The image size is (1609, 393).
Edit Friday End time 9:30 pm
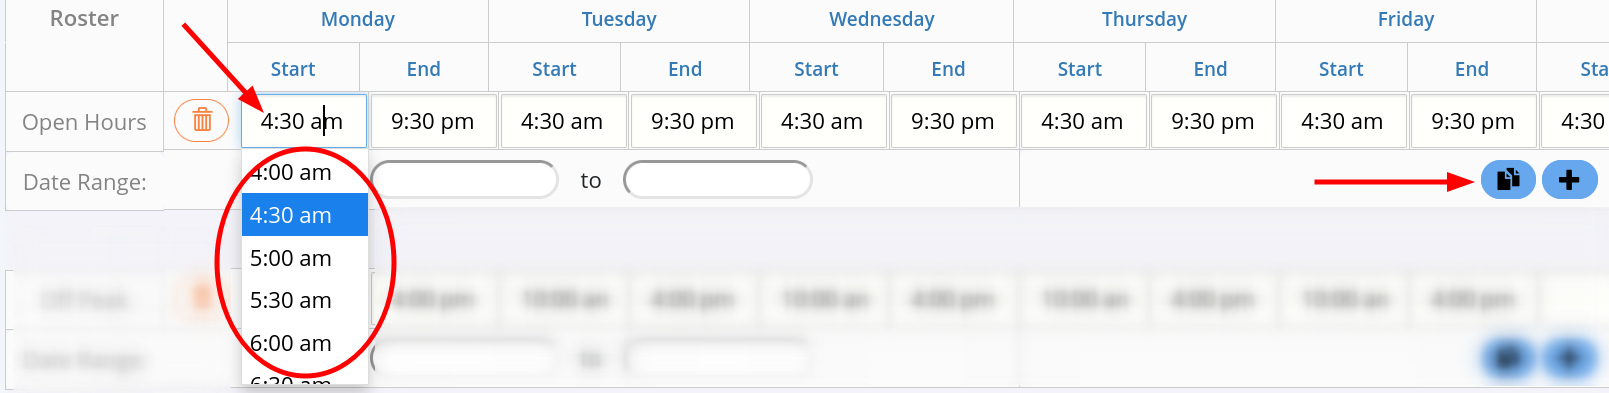point(1473,121)
